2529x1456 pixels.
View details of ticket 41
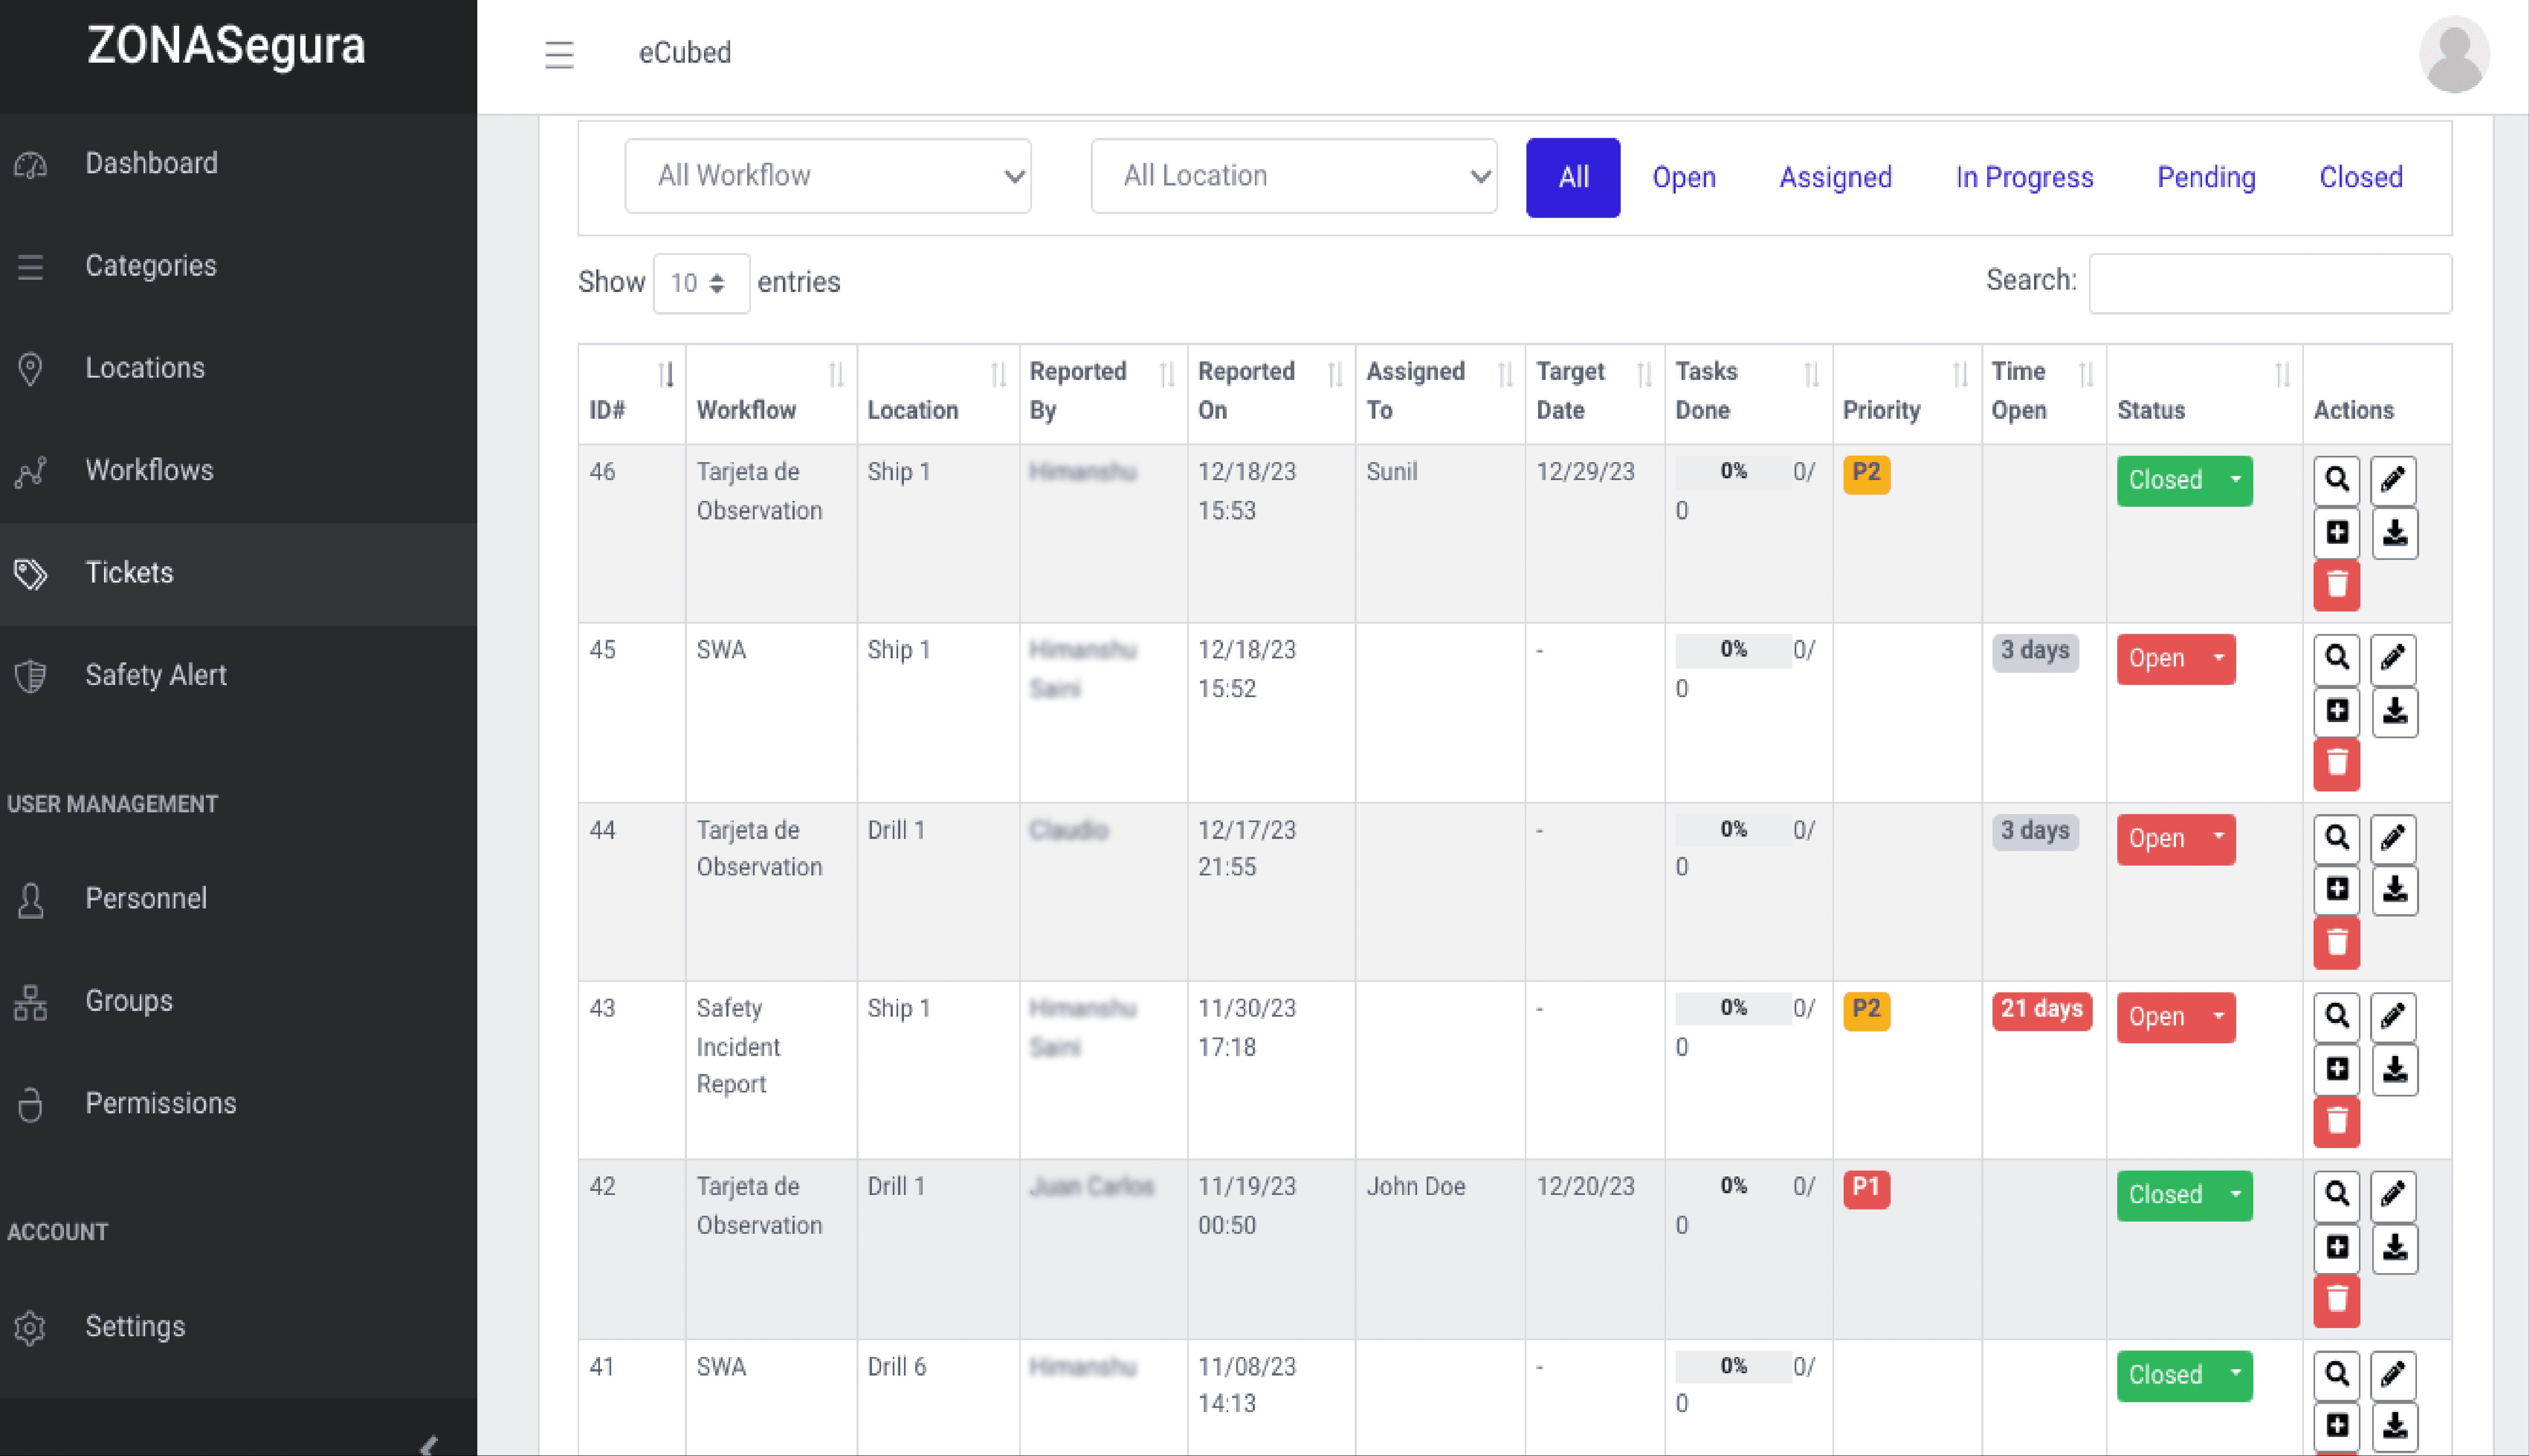pyautogui.click(x=2336, y=1375)
